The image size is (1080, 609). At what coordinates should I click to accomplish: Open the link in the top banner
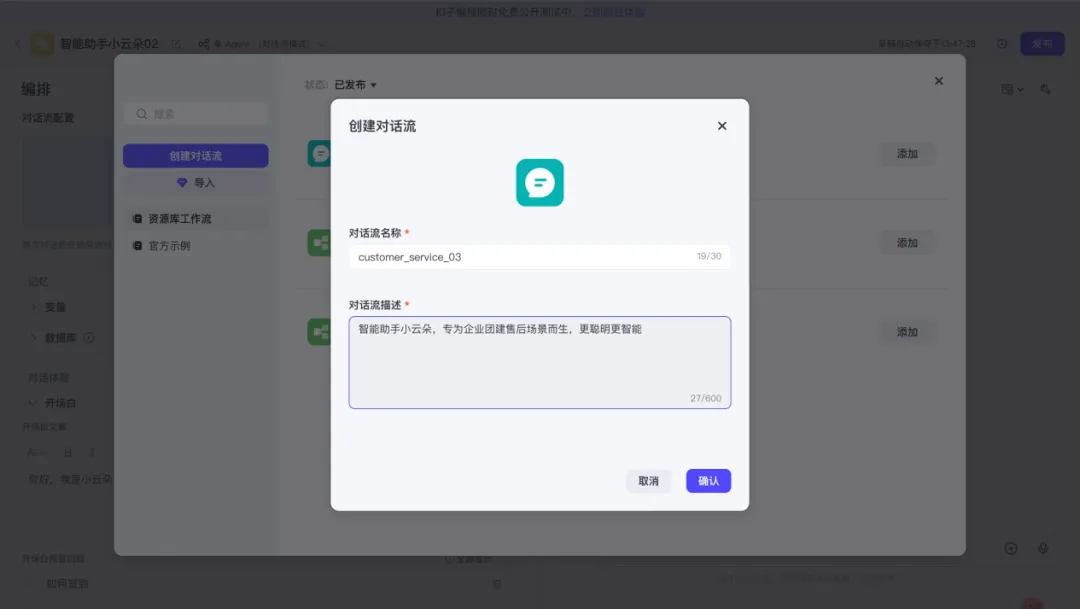pos(614,12)
